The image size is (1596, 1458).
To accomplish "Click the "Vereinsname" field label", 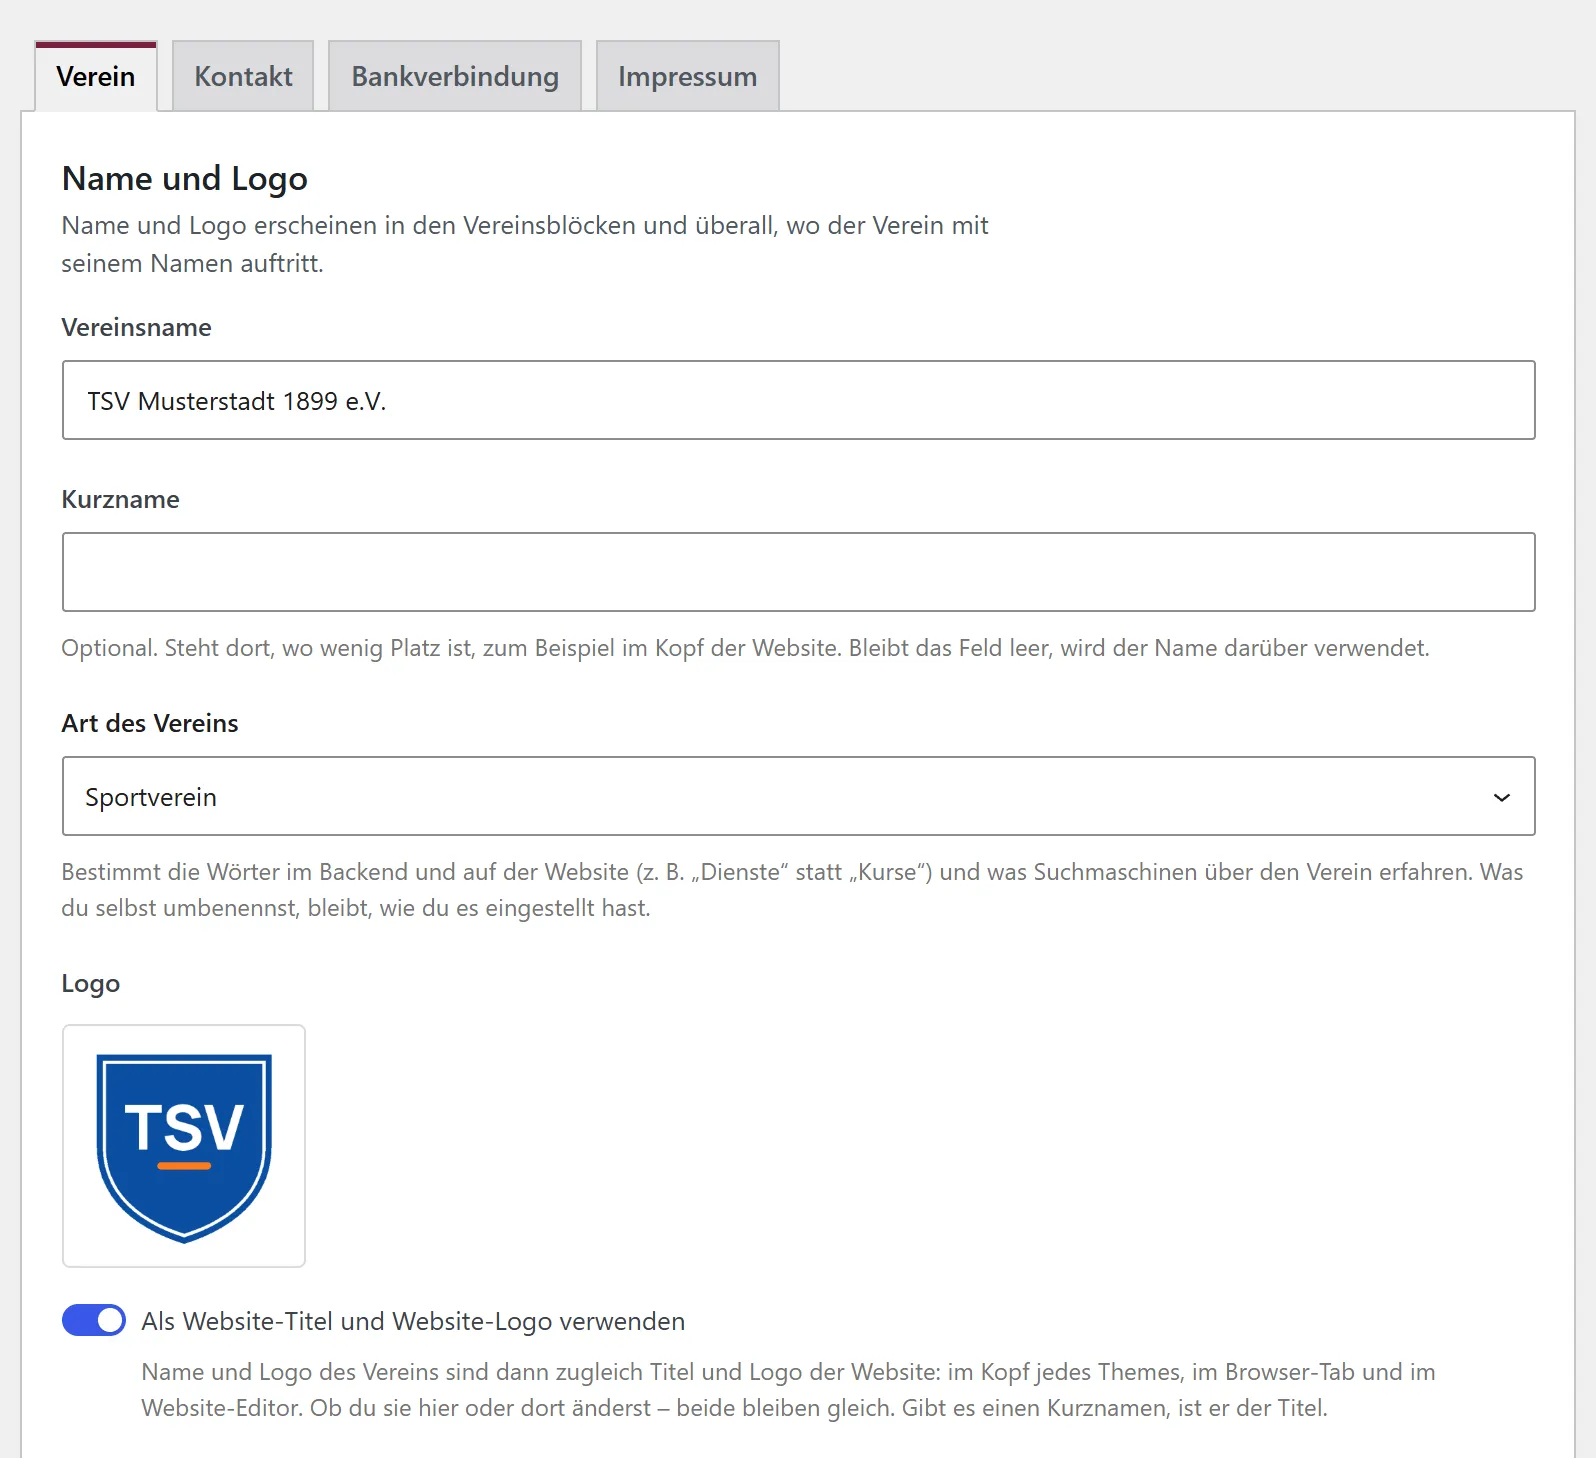I will point(137,327).
